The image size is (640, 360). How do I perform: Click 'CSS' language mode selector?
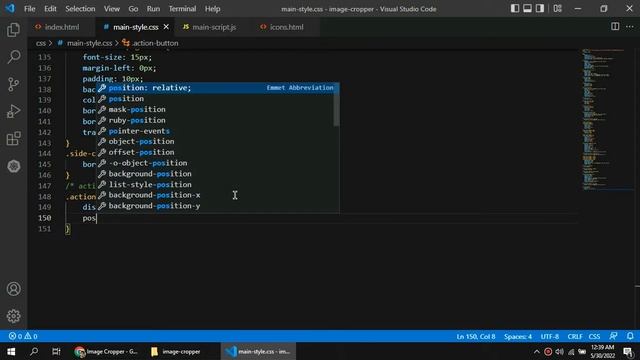click(x=594, y=336)
